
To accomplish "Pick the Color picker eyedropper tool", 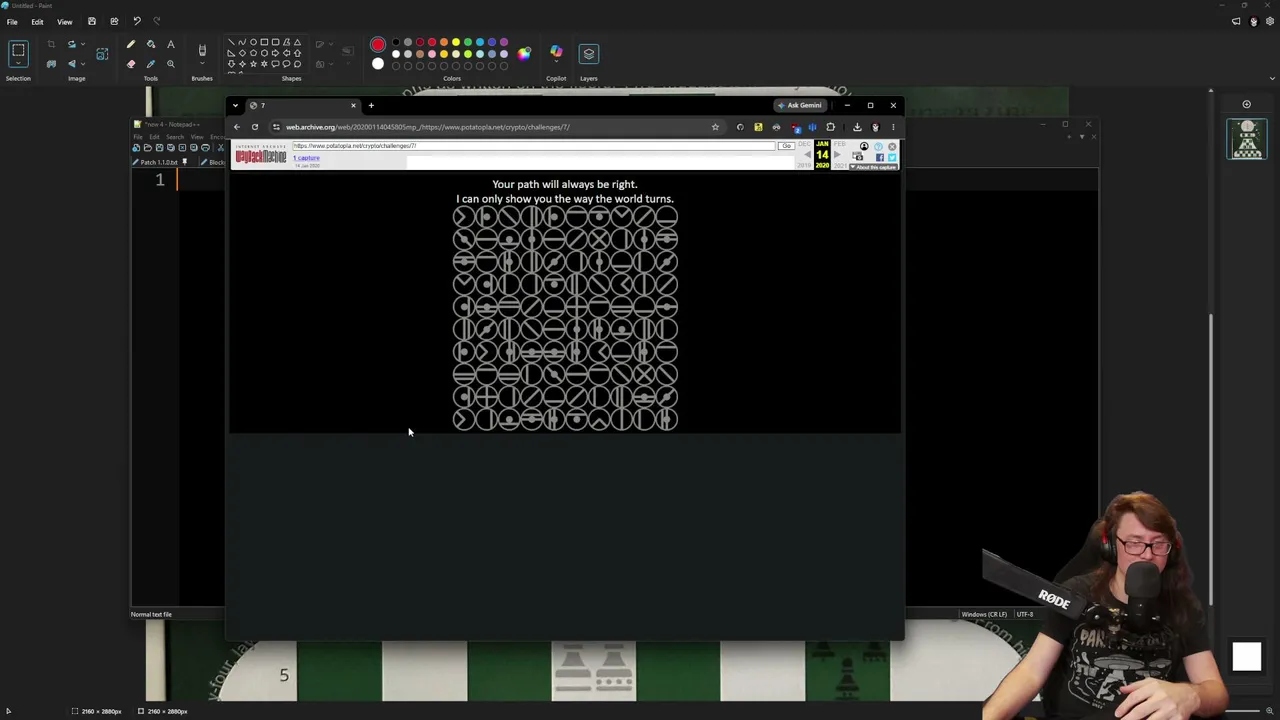I will [151, 64].
